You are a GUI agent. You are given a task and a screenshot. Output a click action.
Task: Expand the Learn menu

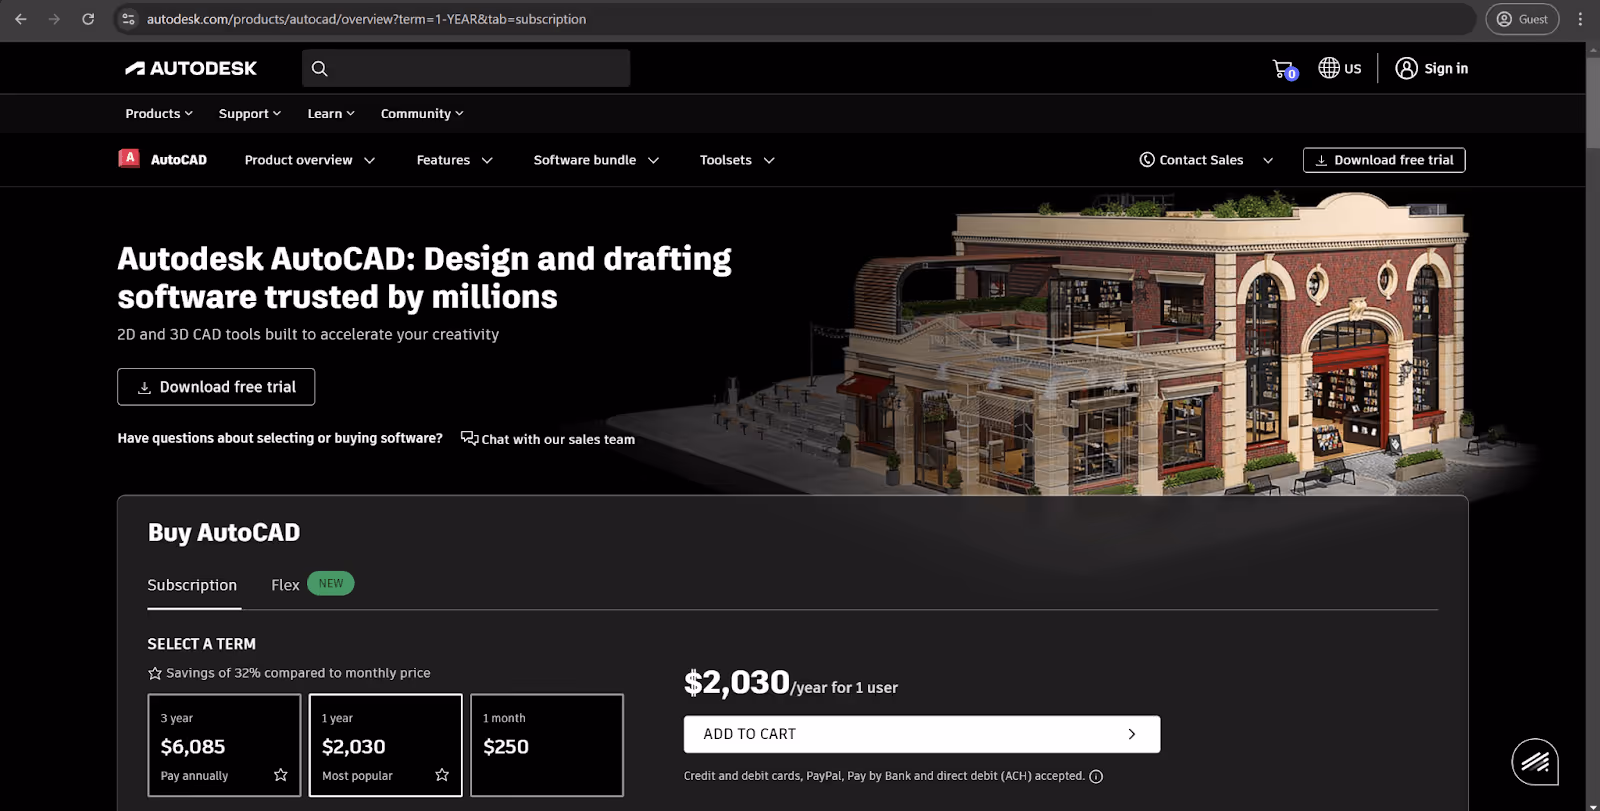(x=331, y=114)
